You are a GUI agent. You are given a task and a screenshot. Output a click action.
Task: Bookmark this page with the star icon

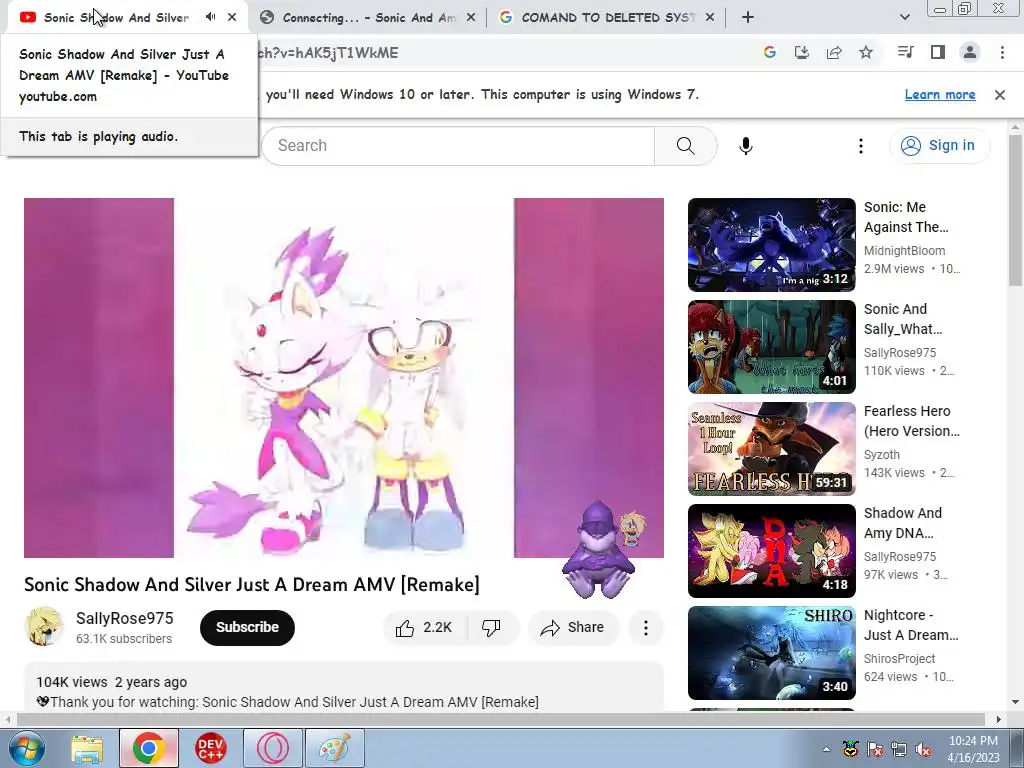[866, 52]
